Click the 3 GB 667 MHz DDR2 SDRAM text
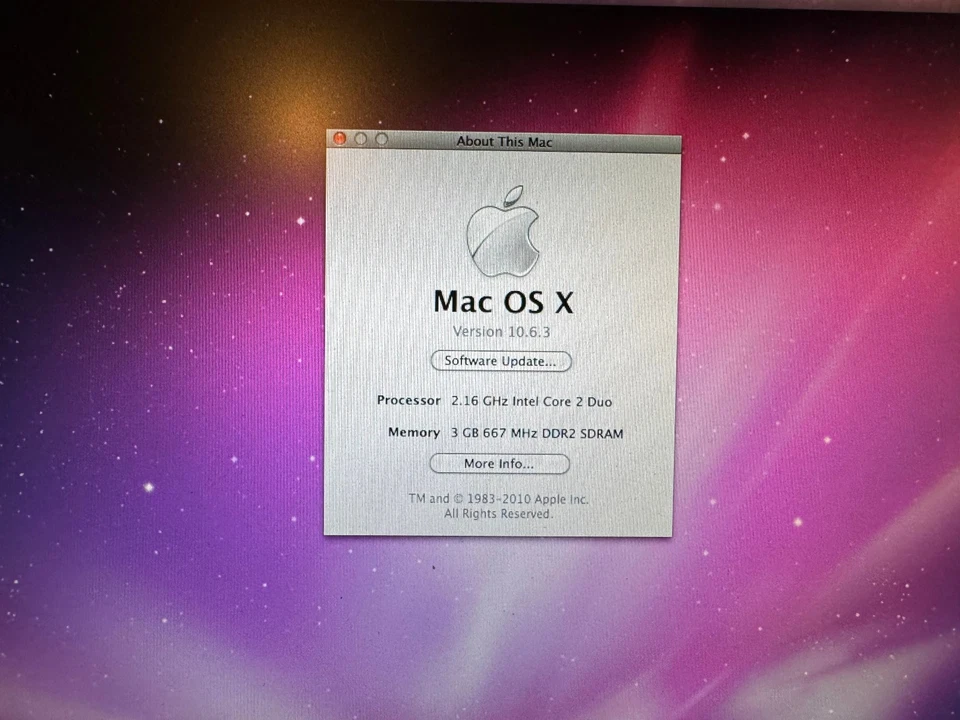The height and width of the screenshot is (720, 960). [538, 433]
